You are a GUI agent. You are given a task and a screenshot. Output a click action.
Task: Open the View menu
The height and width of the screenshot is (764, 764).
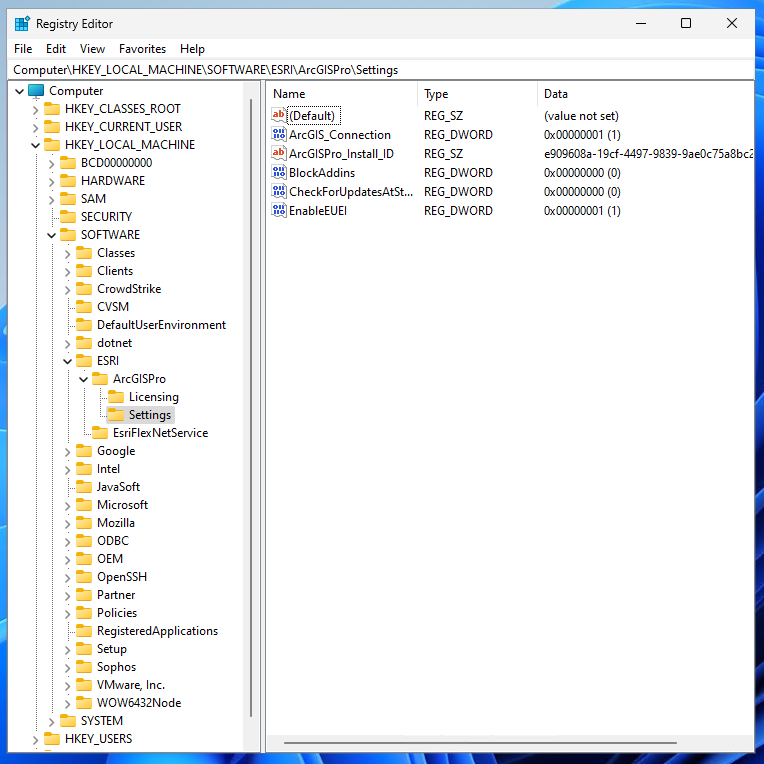click(x=92, y=49)
